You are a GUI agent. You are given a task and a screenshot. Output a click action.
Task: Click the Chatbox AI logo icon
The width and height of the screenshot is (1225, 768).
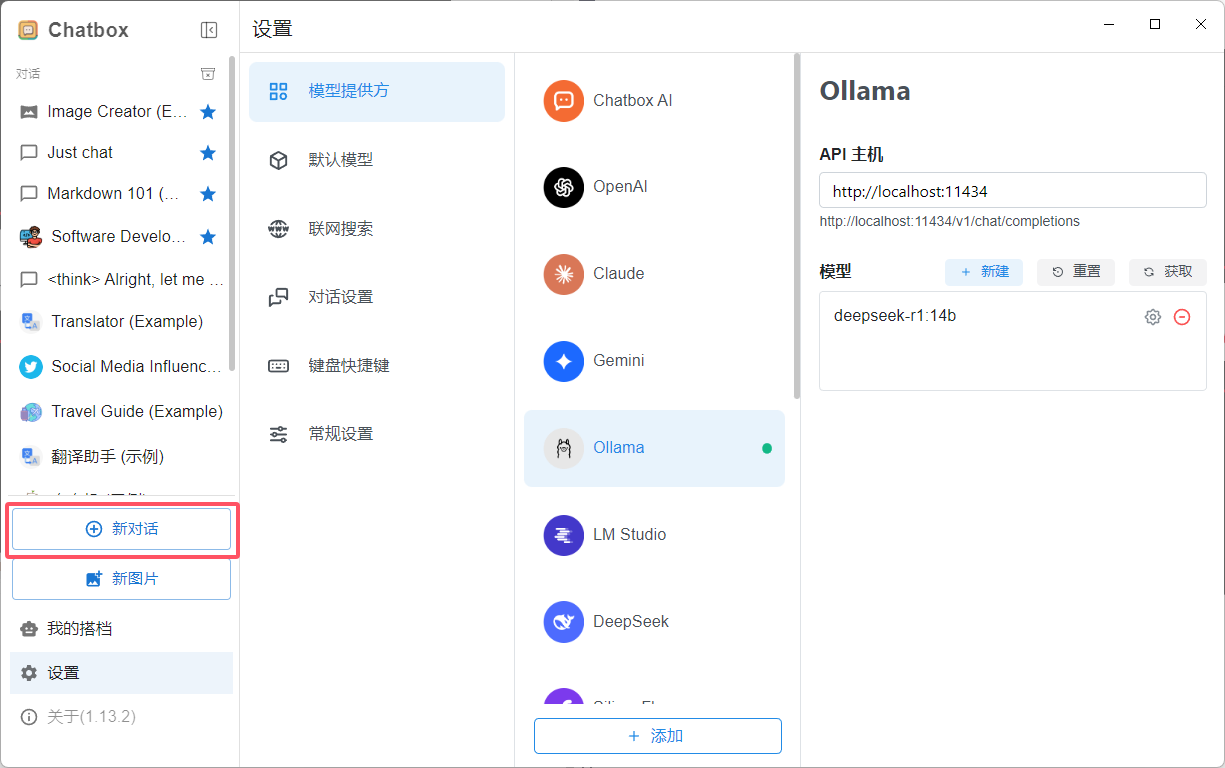tap(564, 101)
